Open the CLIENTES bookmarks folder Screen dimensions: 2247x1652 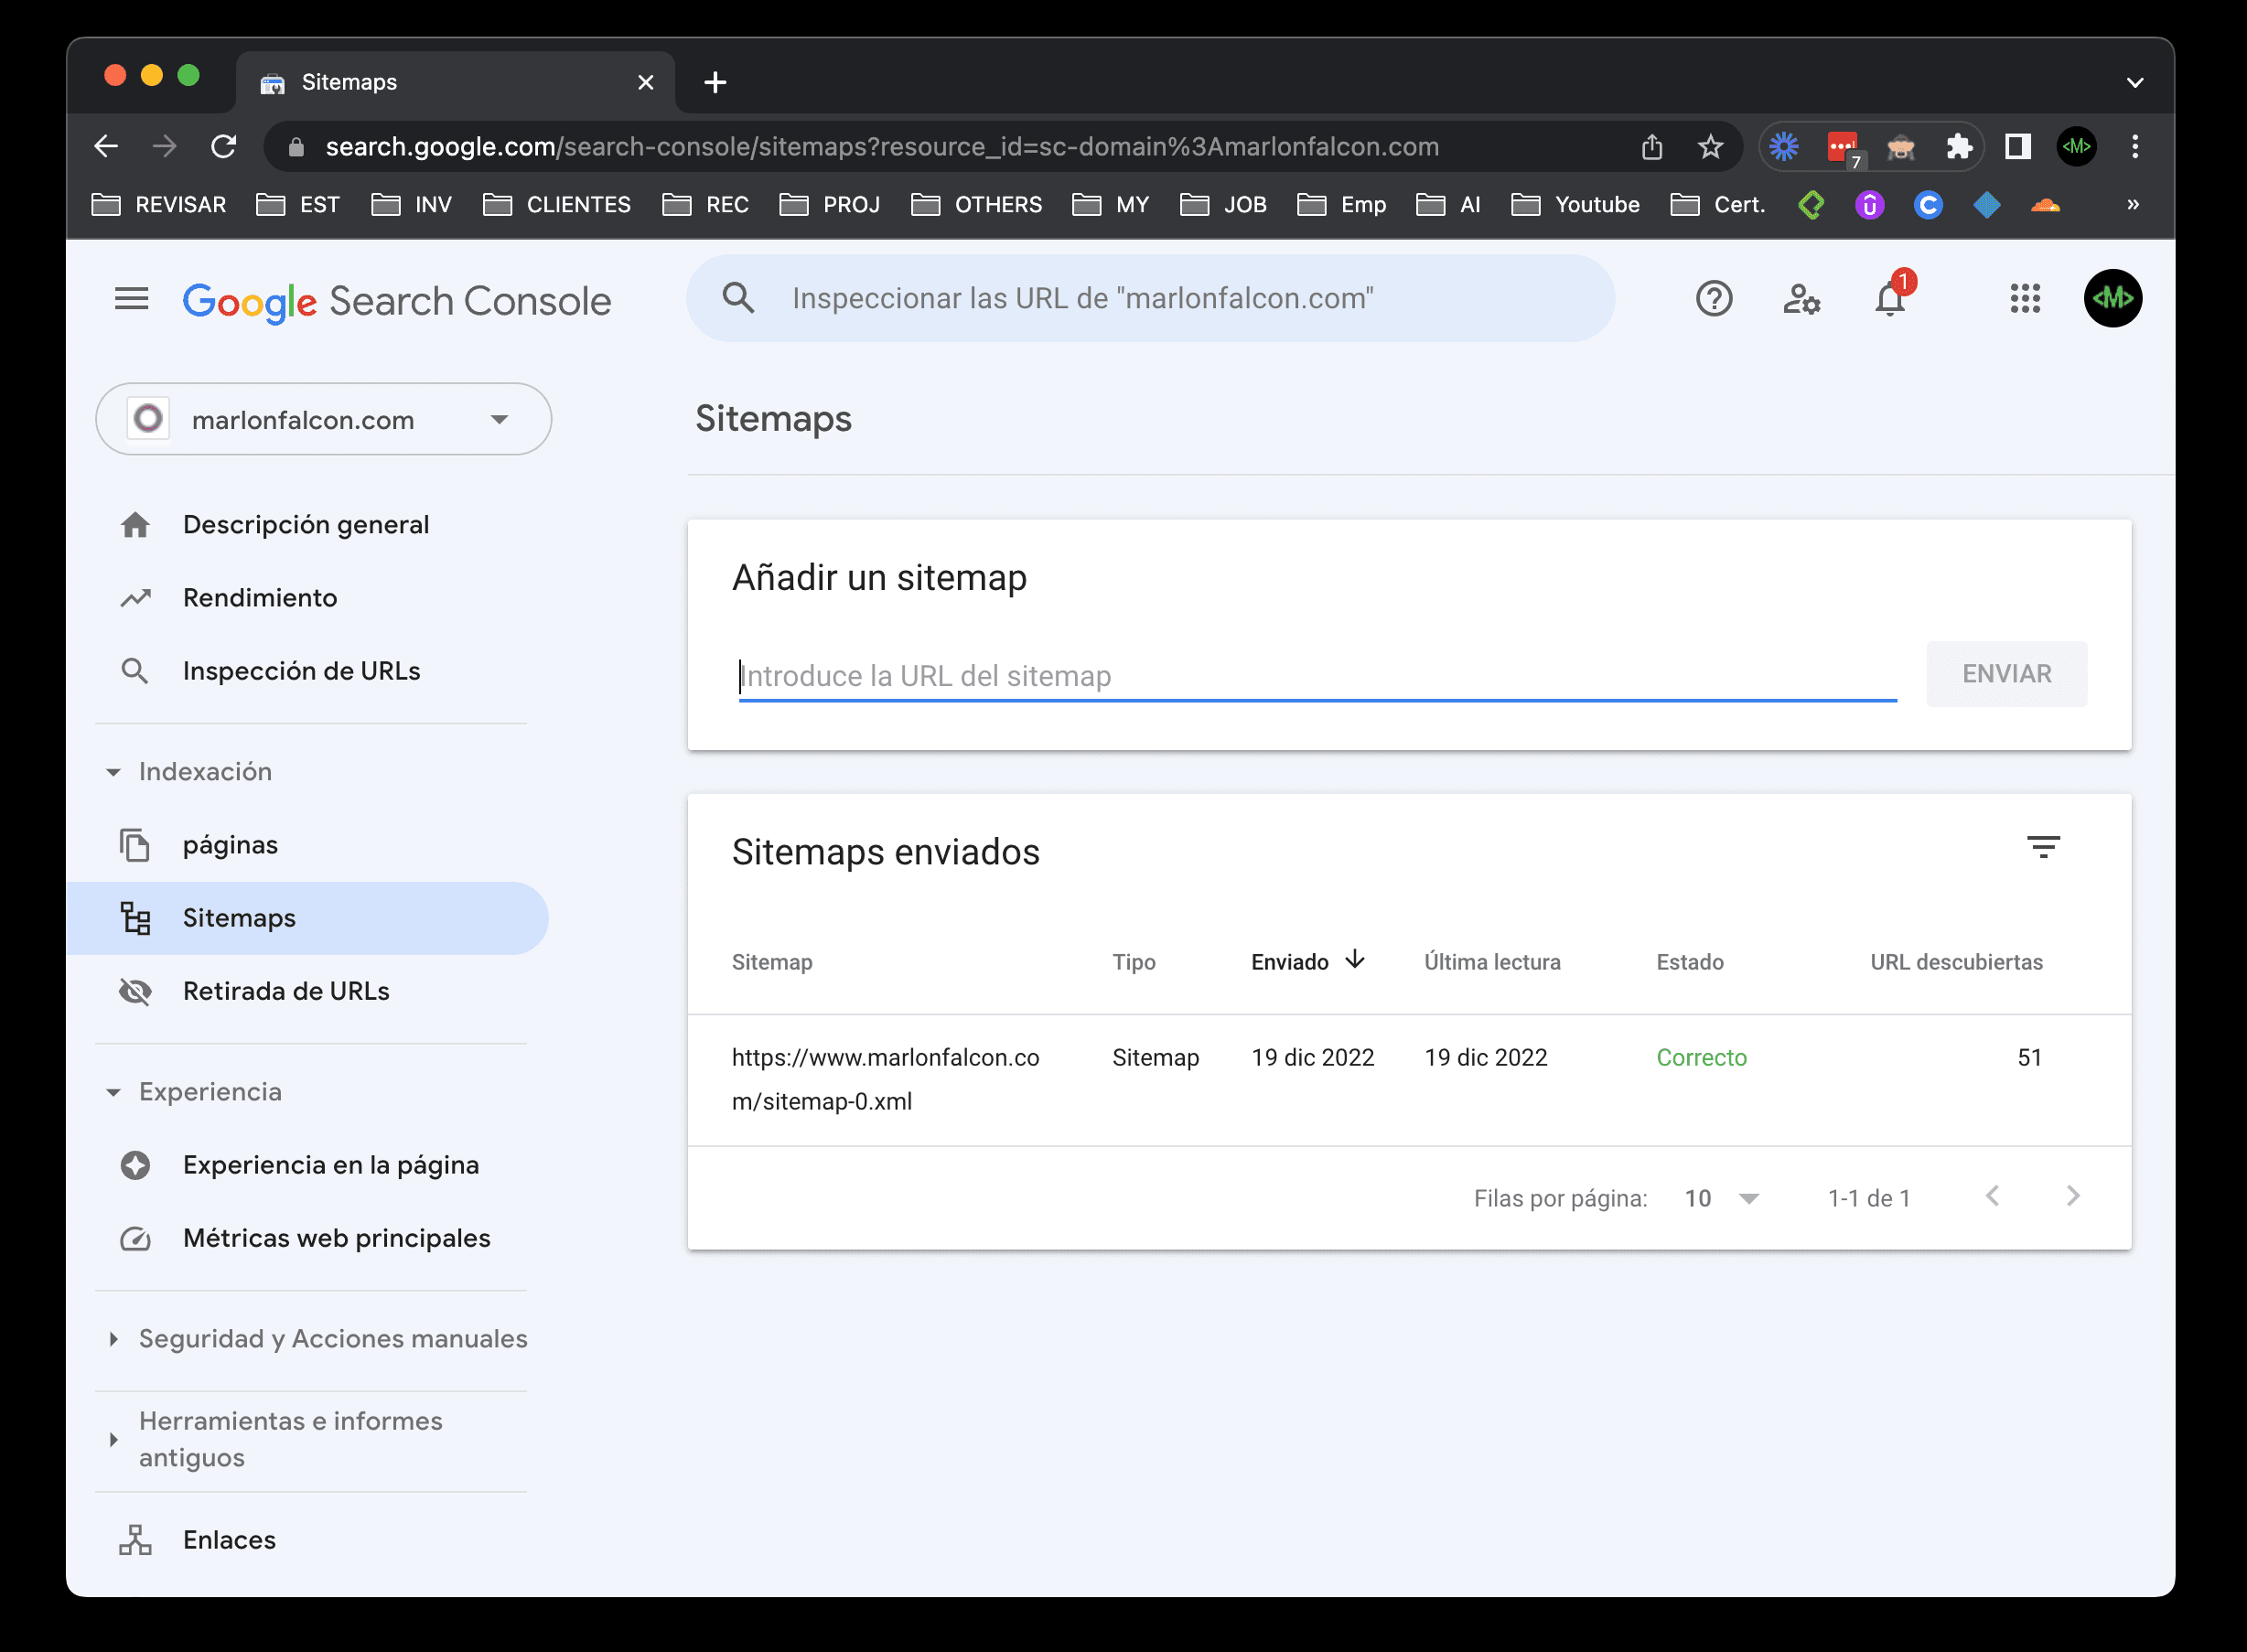pyautogui.click(x=557, y=205)
